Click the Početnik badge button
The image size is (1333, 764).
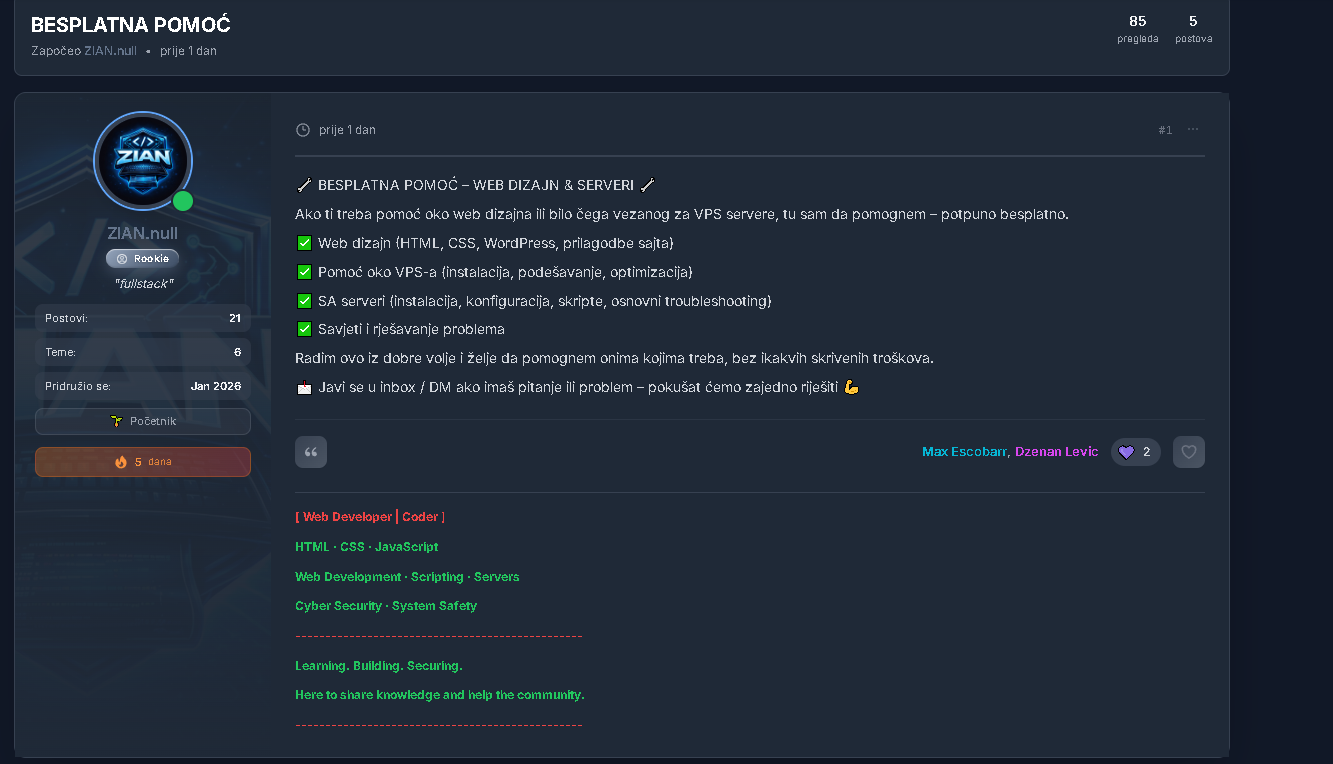(x=143, y=422)
